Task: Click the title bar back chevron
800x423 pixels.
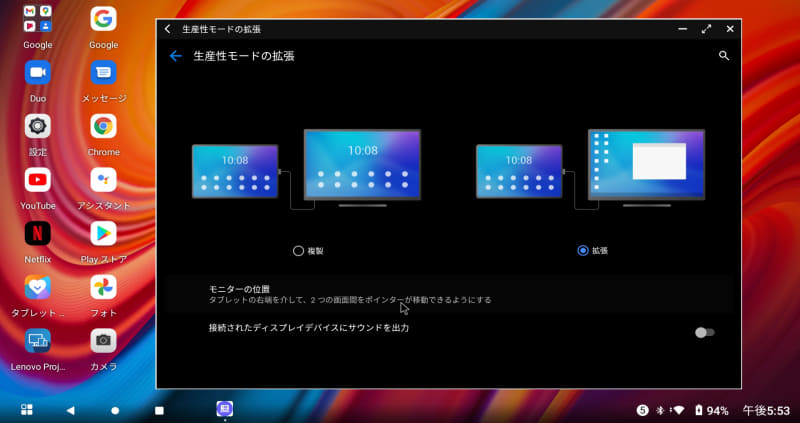Action: coord(168,29)
